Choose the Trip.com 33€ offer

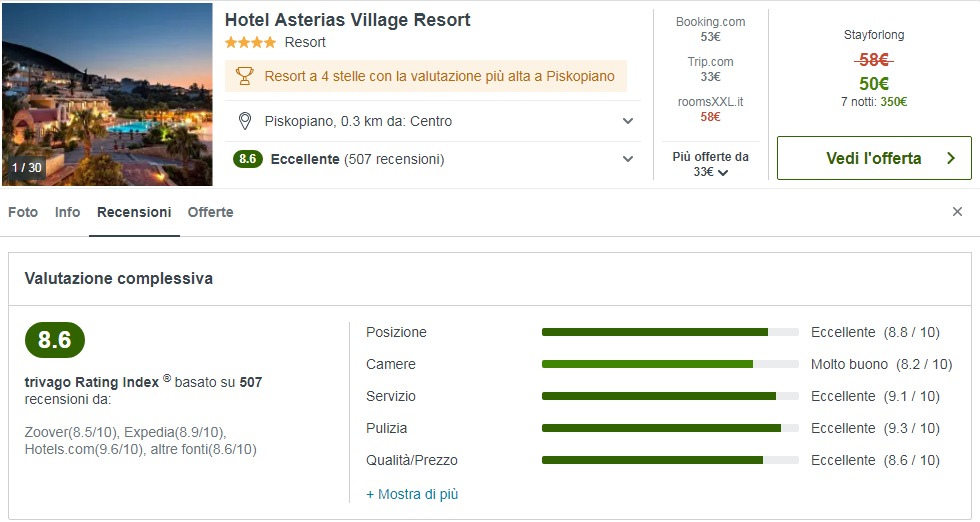710,69
